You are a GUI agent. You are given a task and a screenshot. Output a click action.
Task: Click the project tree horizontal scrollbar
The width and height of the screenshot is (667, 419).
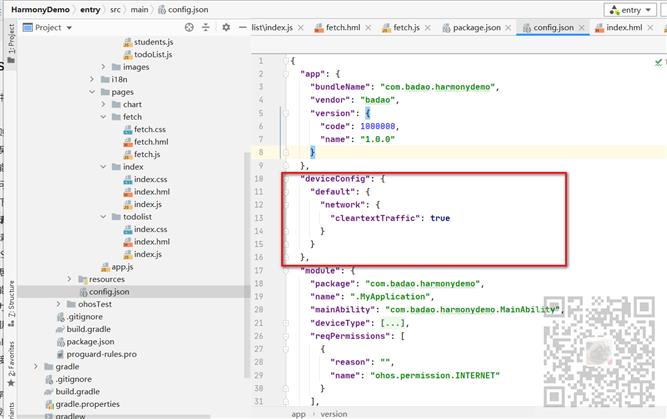click(114, 417)
